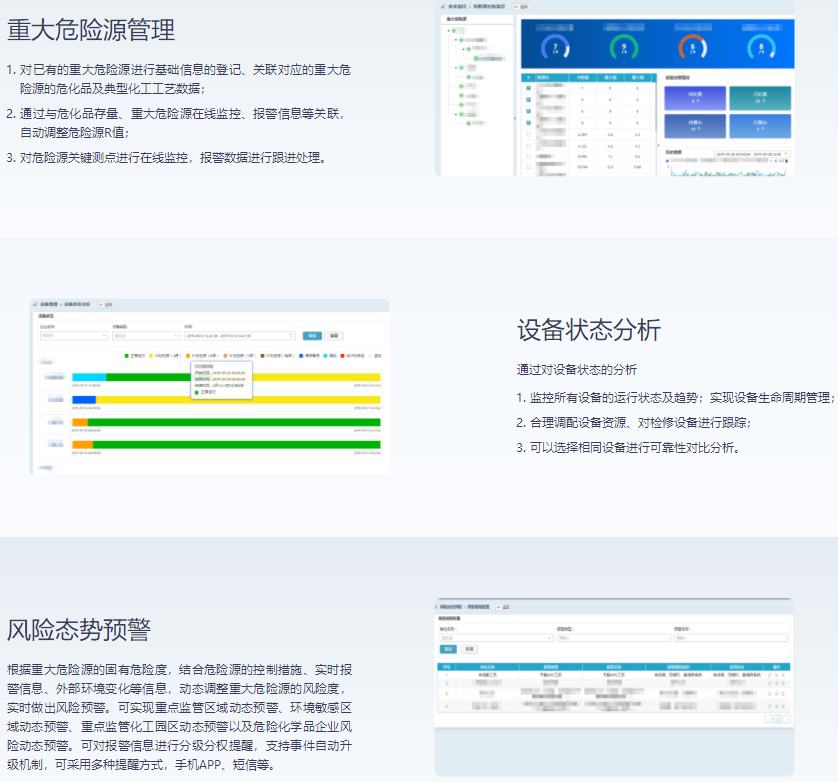Click the 设备状态分析 heading

[588, 329]
